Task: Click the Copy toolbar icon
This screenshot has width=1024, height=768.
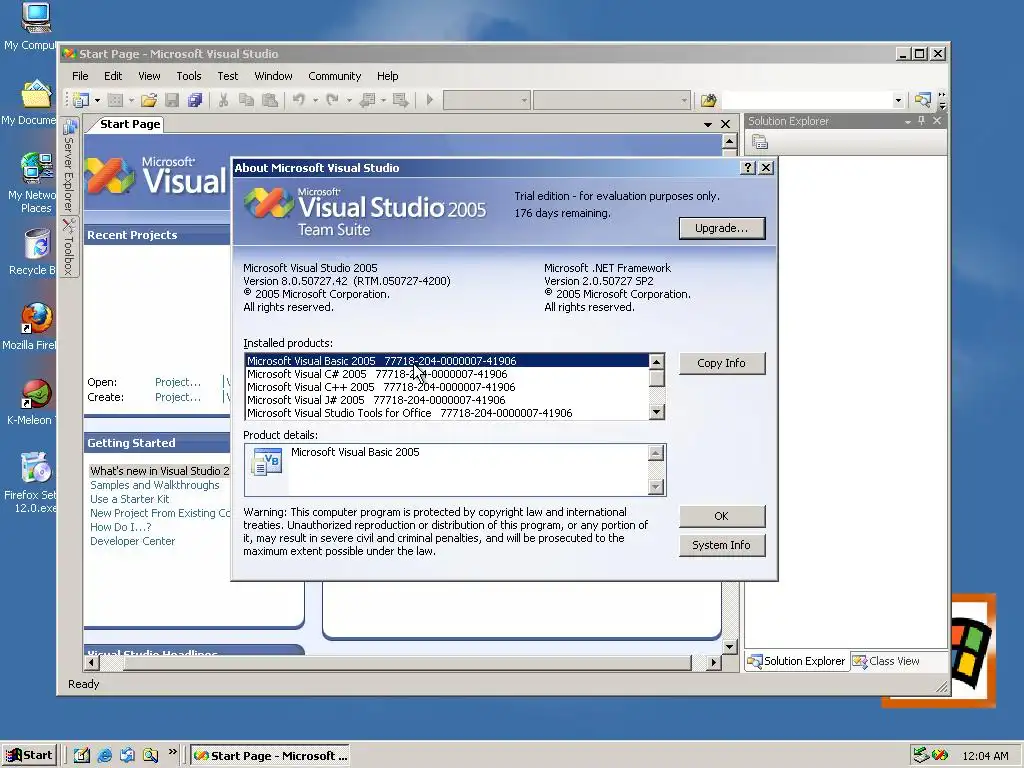Action: coord(246,100)
